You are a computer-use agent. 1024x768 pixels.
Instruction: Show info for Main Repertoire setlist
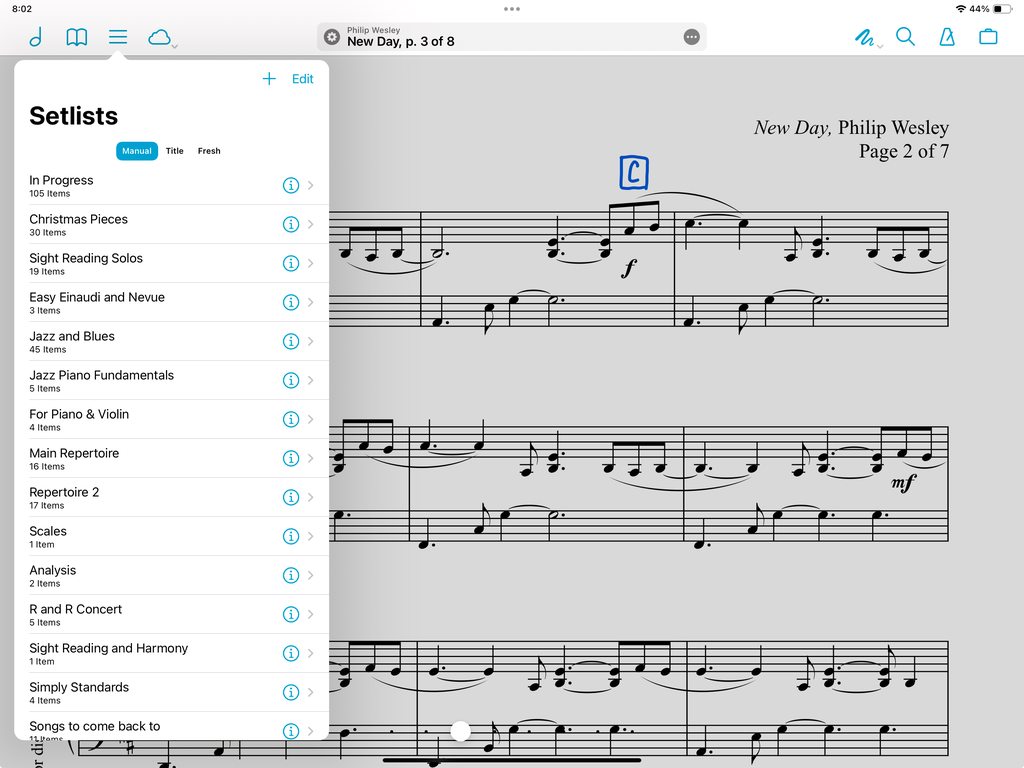[291, 458]
